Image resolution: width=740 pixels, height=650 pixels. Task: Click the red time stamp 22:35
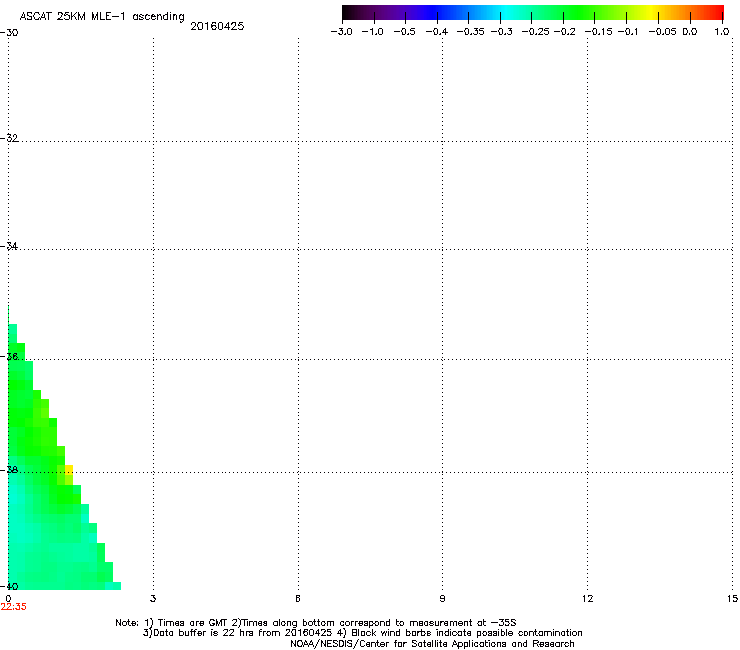click(x=14, y=607)
